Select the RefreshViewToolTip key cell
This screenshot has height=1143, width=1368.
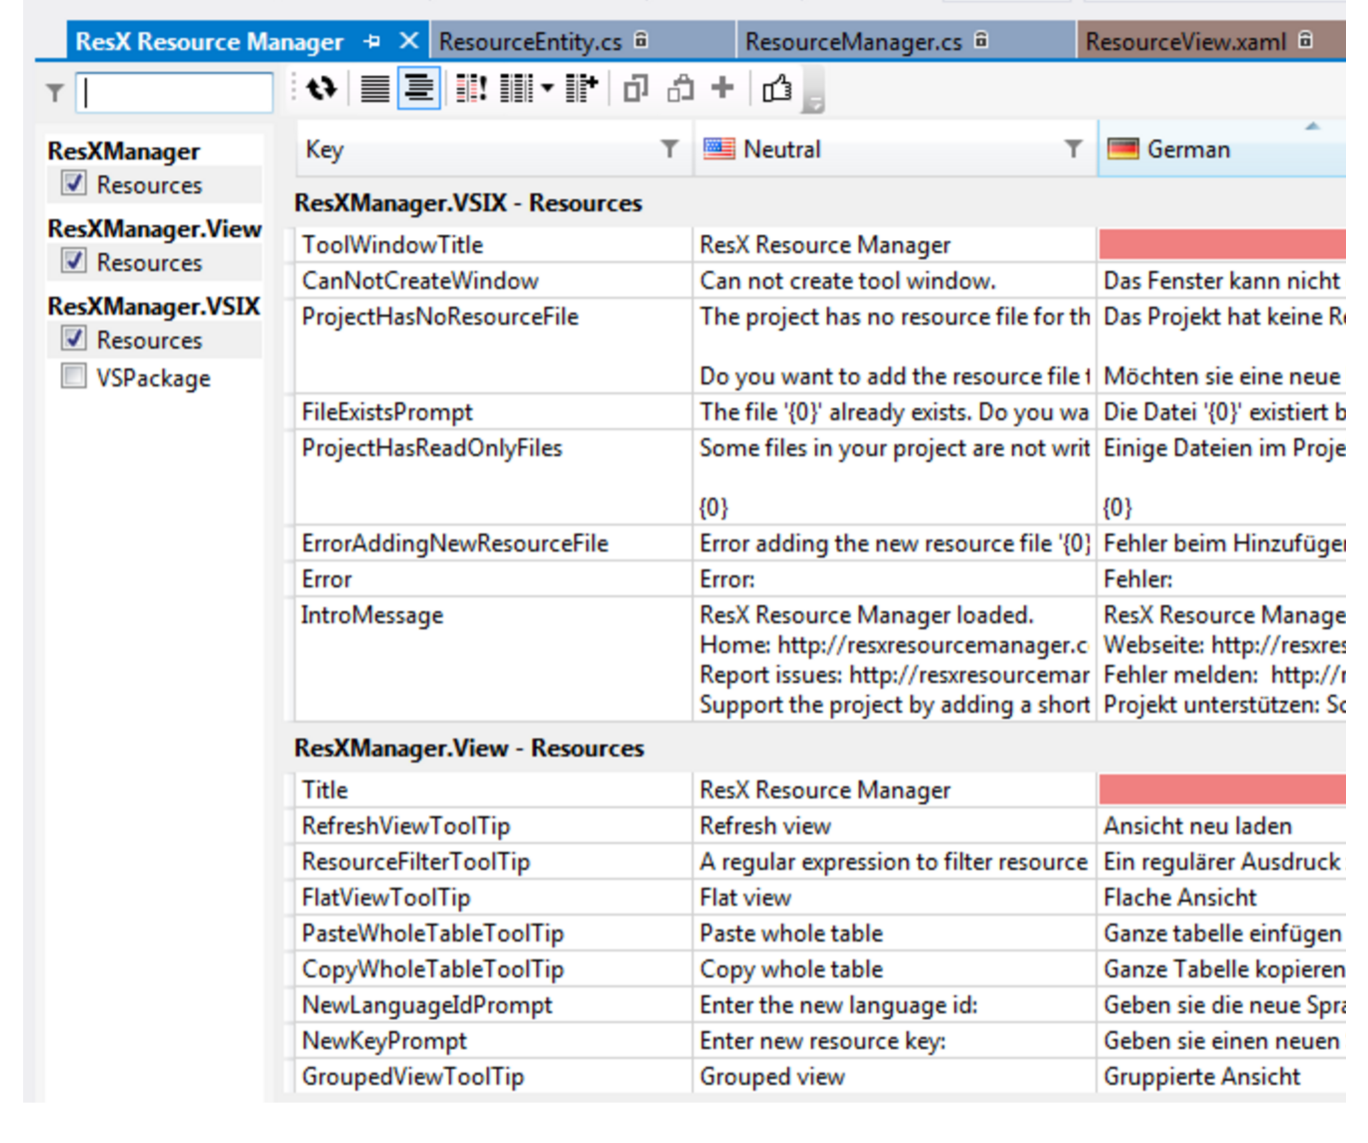tap(493, 825)
